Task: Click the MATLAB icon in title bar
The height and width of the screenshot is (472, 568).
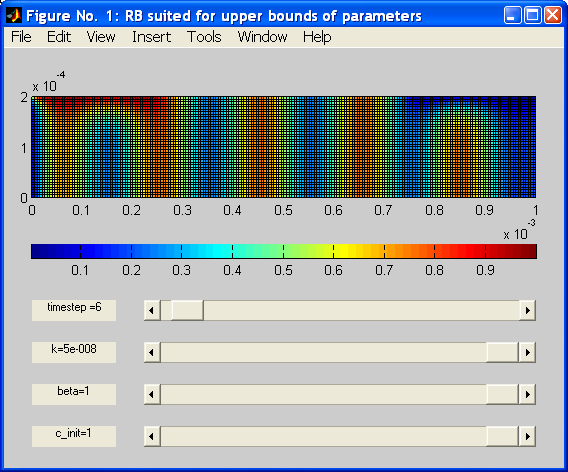Action: tap(14, 16)
